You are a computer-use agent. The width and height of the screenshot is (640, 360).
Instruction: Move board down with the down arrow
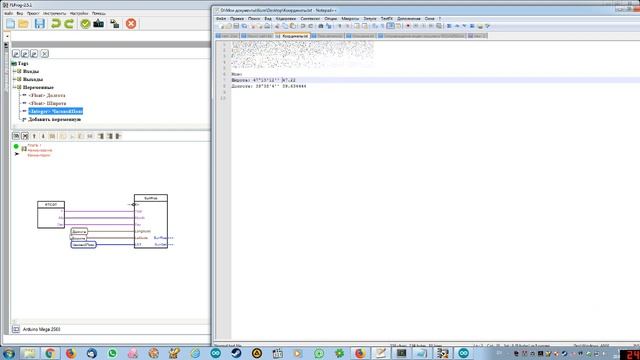43,136
